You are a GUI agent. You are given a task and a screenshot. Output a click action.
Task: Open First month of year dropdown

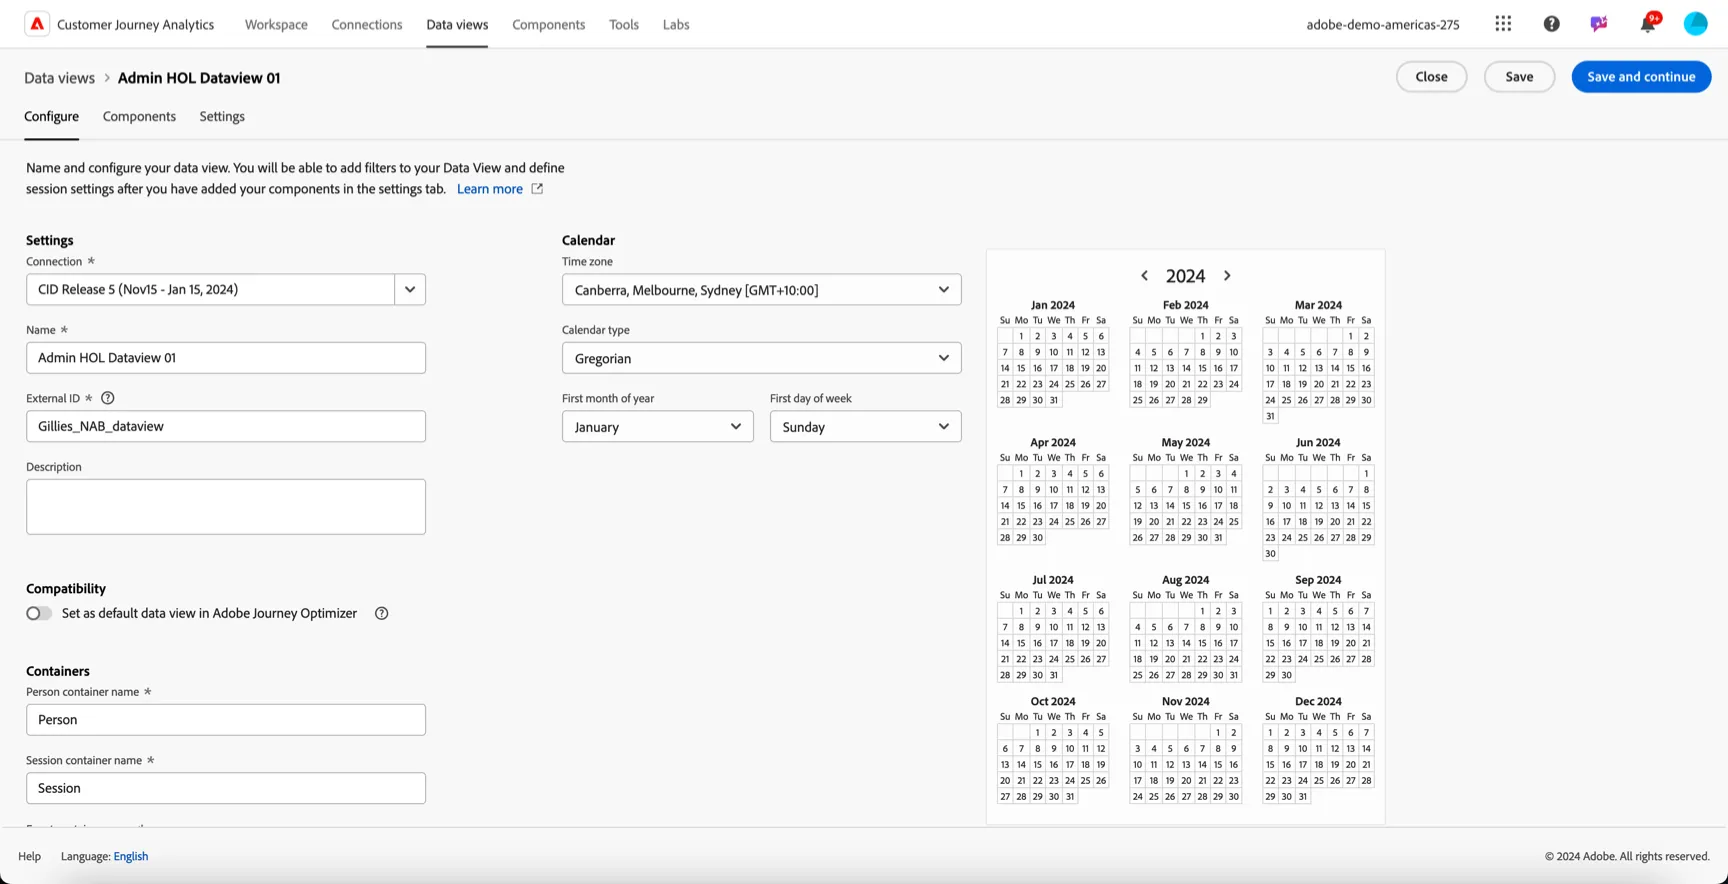(x=657, y=427)
